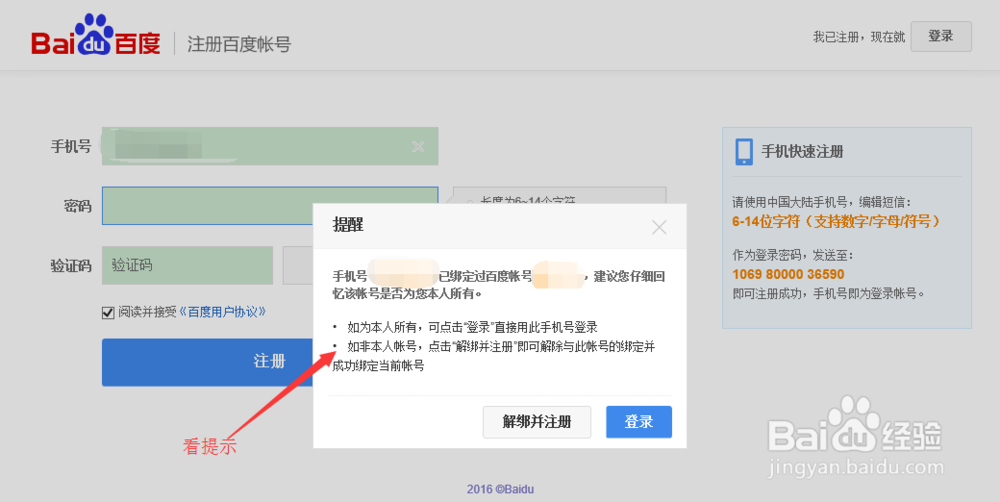The width and height of the screenshot is (1000, 502).
Task: Click the 我已注册，现在就 text
Action: (858, 37)
